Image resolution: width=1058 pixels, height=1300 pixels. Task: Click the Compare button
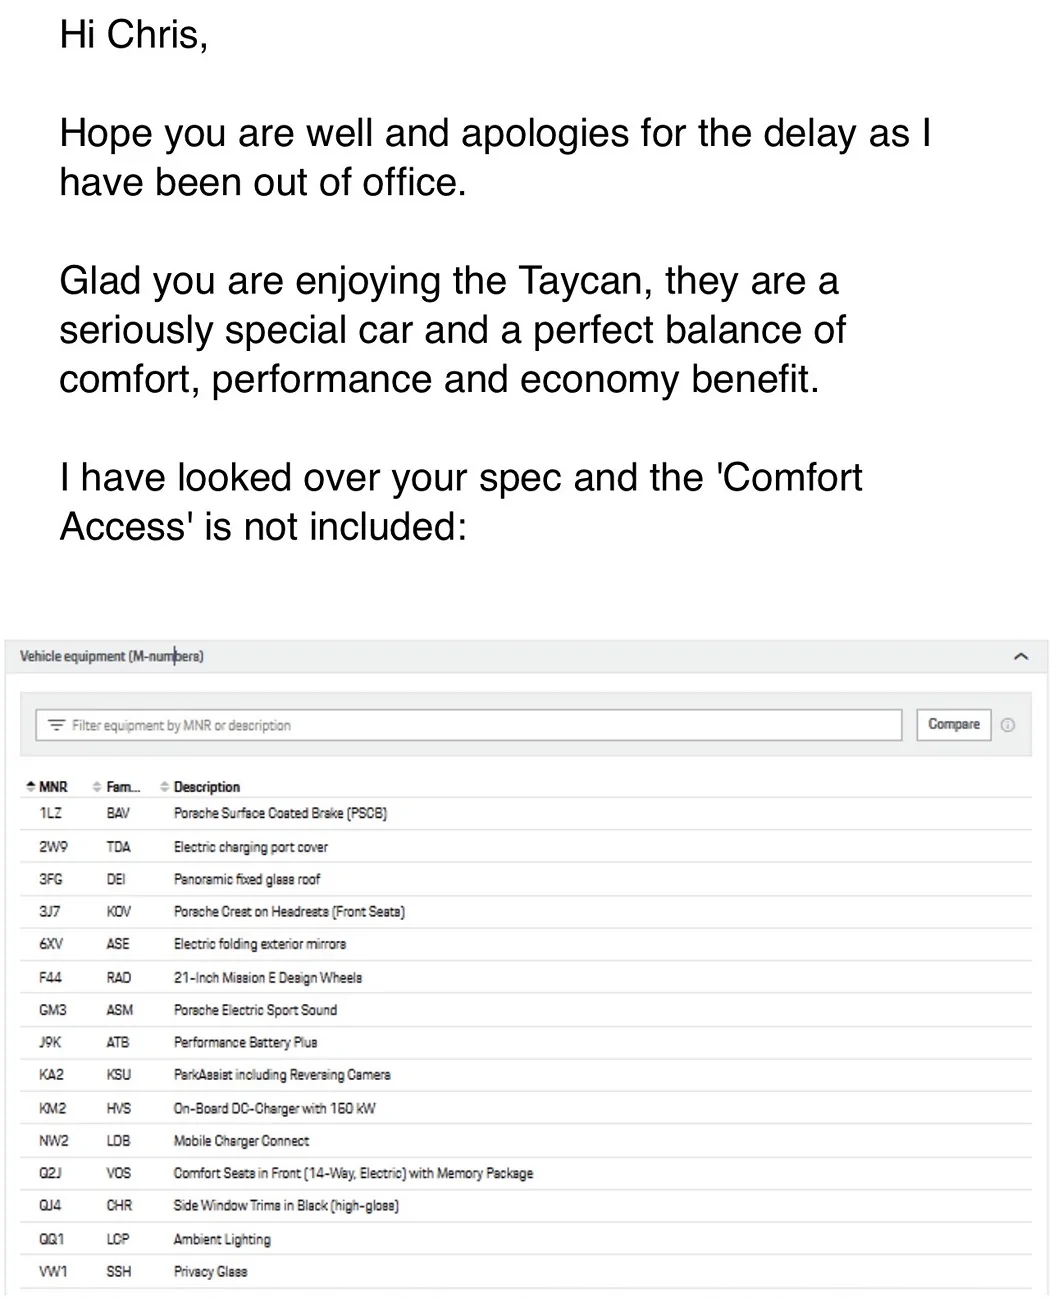[953, 724]
